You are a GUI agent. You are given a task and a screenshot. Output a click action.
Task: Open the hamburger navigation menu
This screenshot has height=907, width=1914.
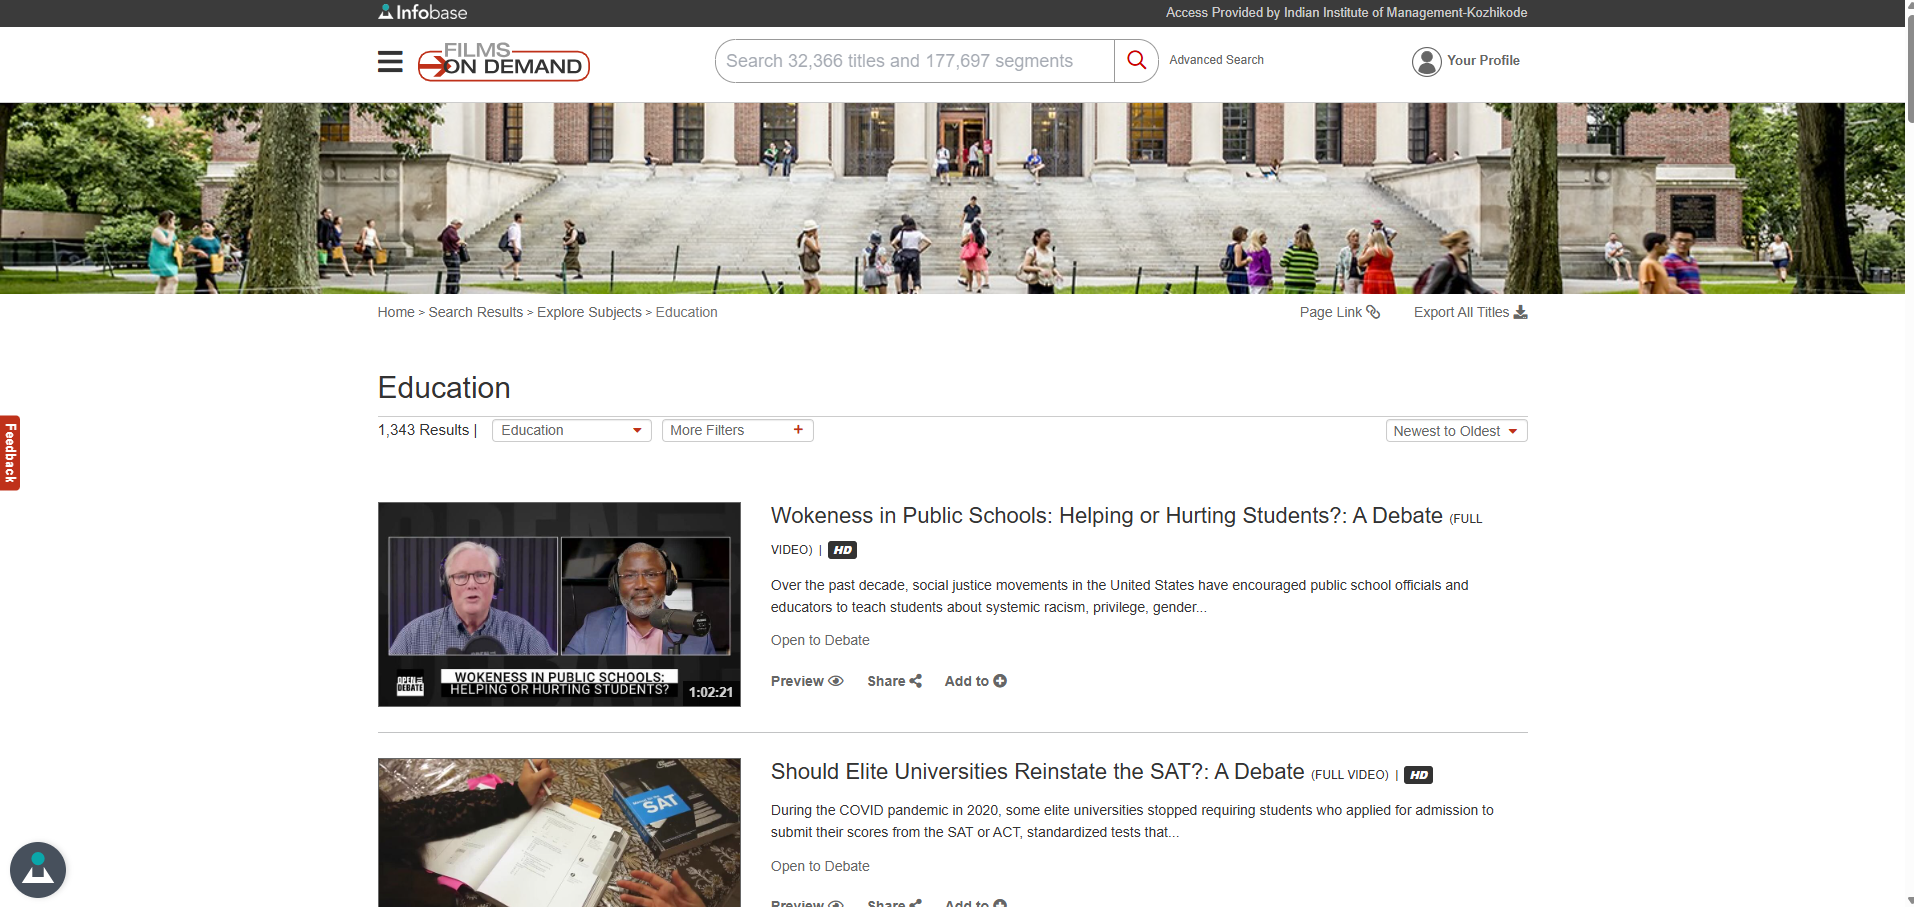[390, 62]
